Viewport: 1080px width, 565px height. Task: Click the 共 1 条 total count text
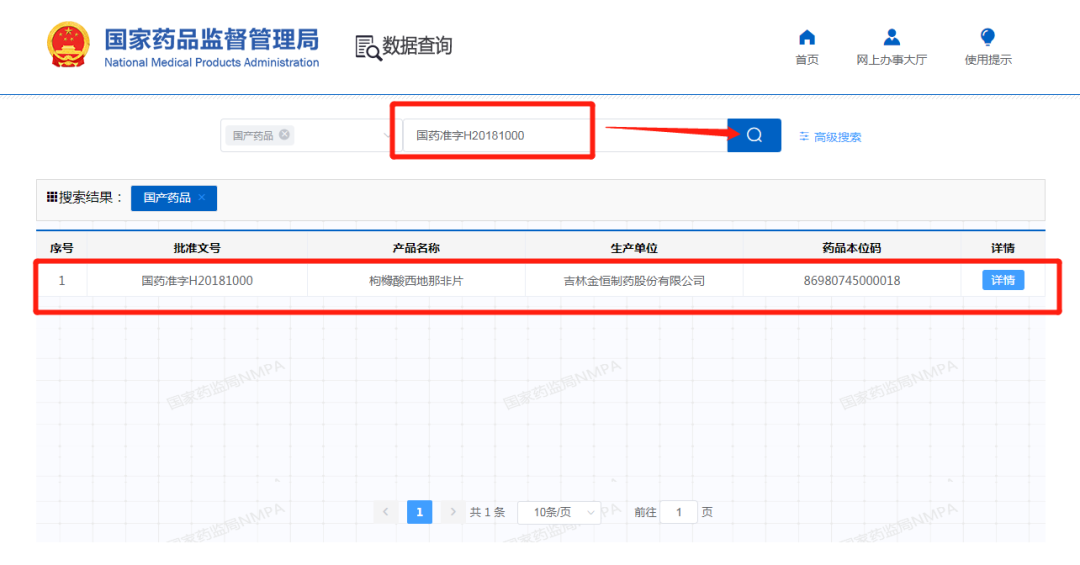(x=487, y=512)
